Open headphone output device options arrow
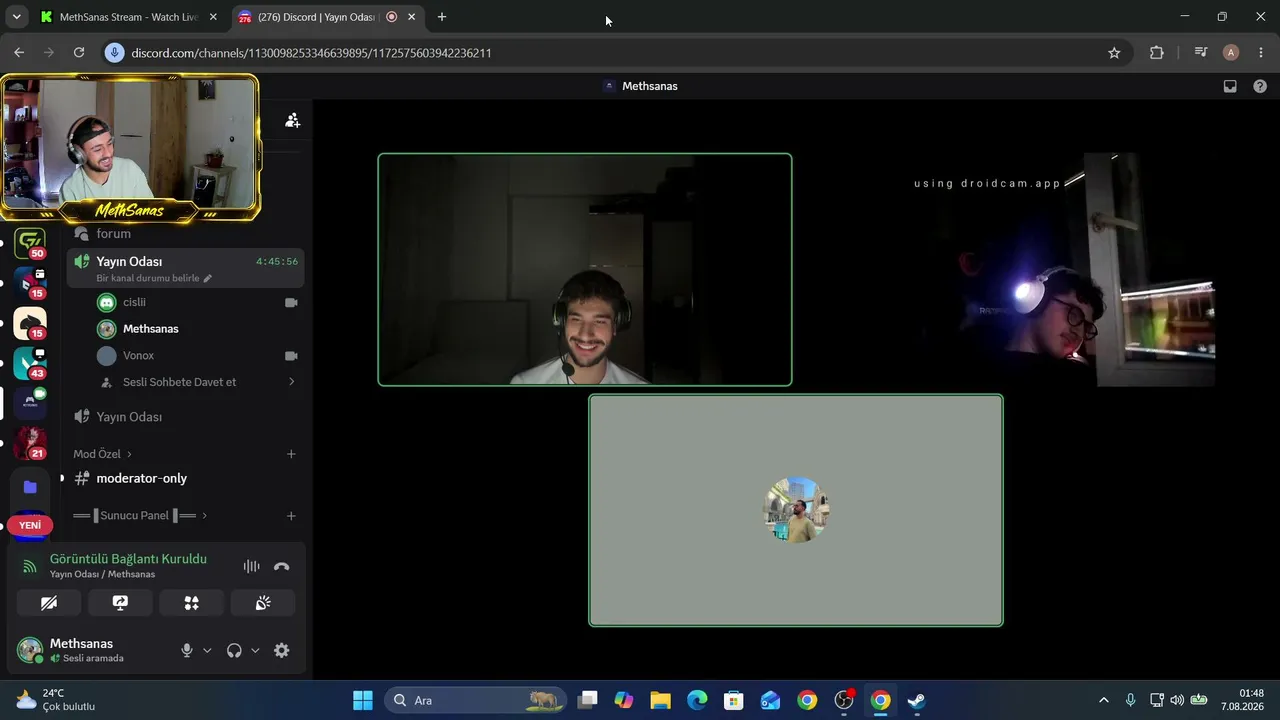This screenshot has width=1280, height=720. (x=255, y=650)
